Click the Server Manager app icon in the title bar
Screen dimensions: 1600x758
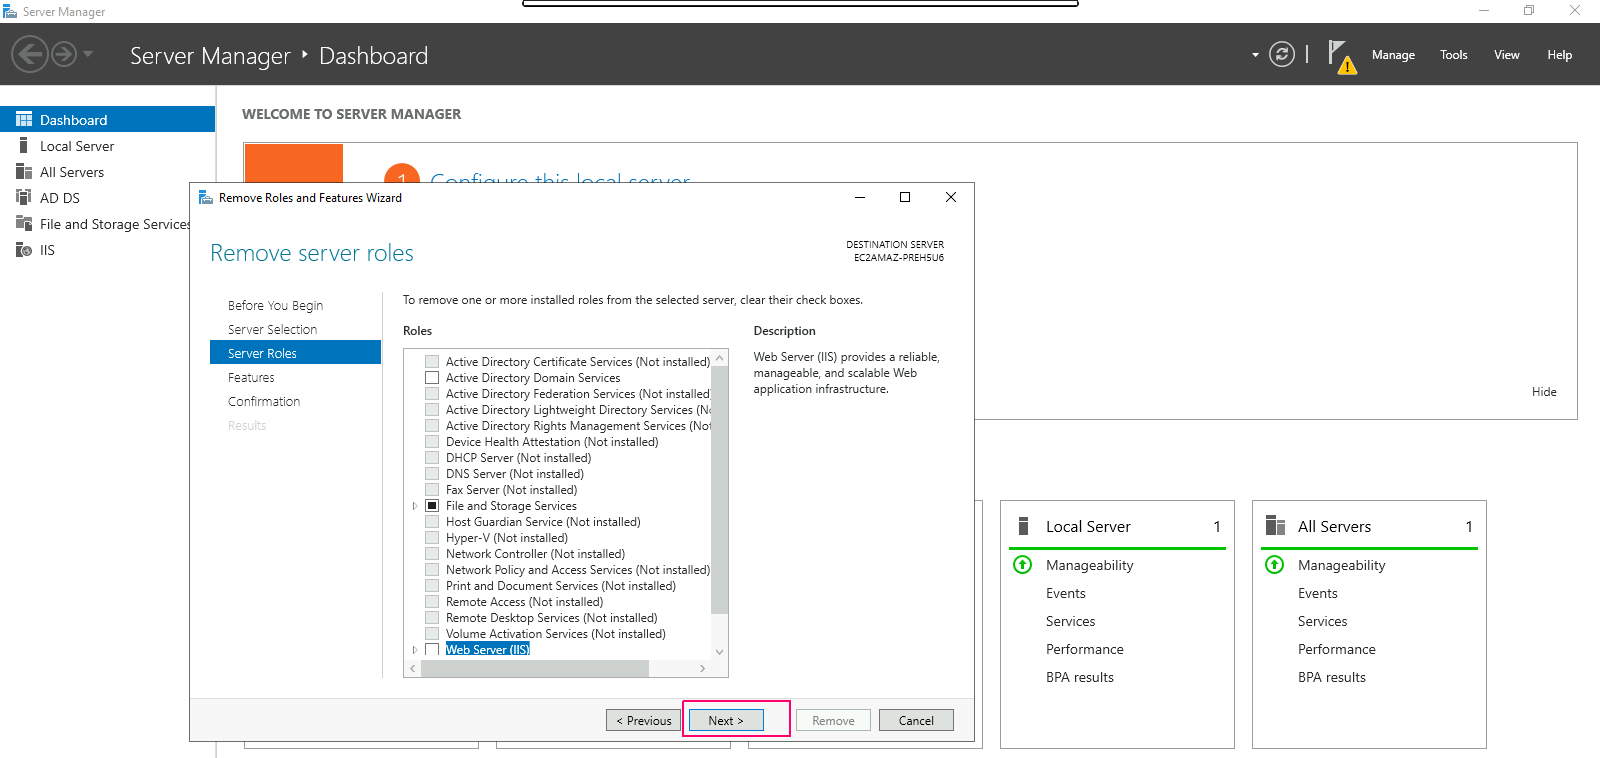(x=10, y=11)
